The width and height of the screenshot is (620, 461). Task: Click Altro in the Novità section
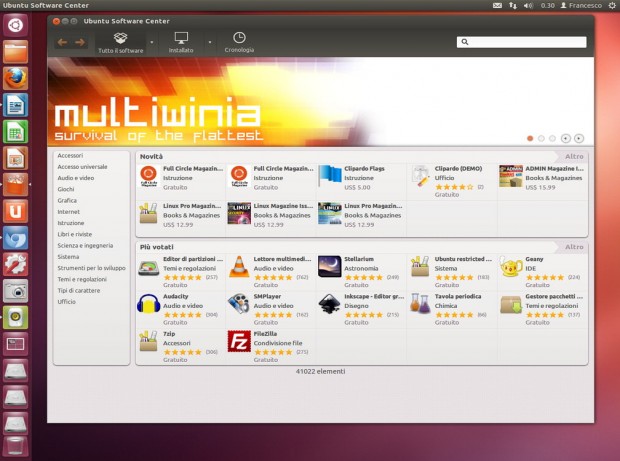pos(574,157)
